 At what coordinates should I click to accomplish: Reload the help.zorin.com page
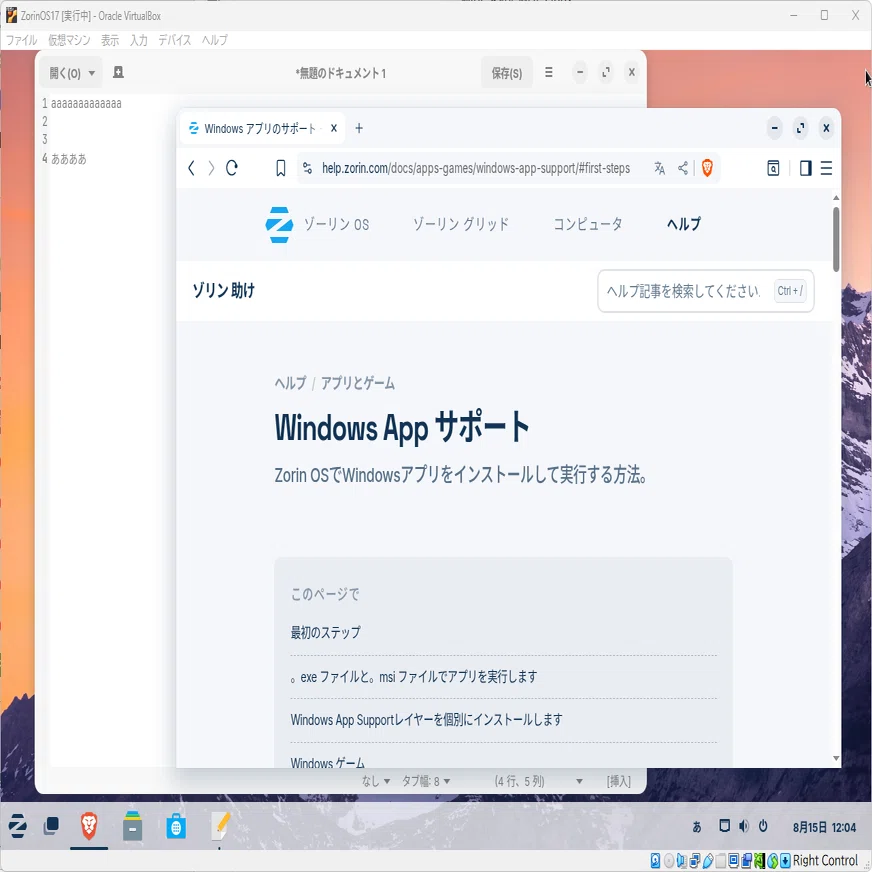point(232,168)
